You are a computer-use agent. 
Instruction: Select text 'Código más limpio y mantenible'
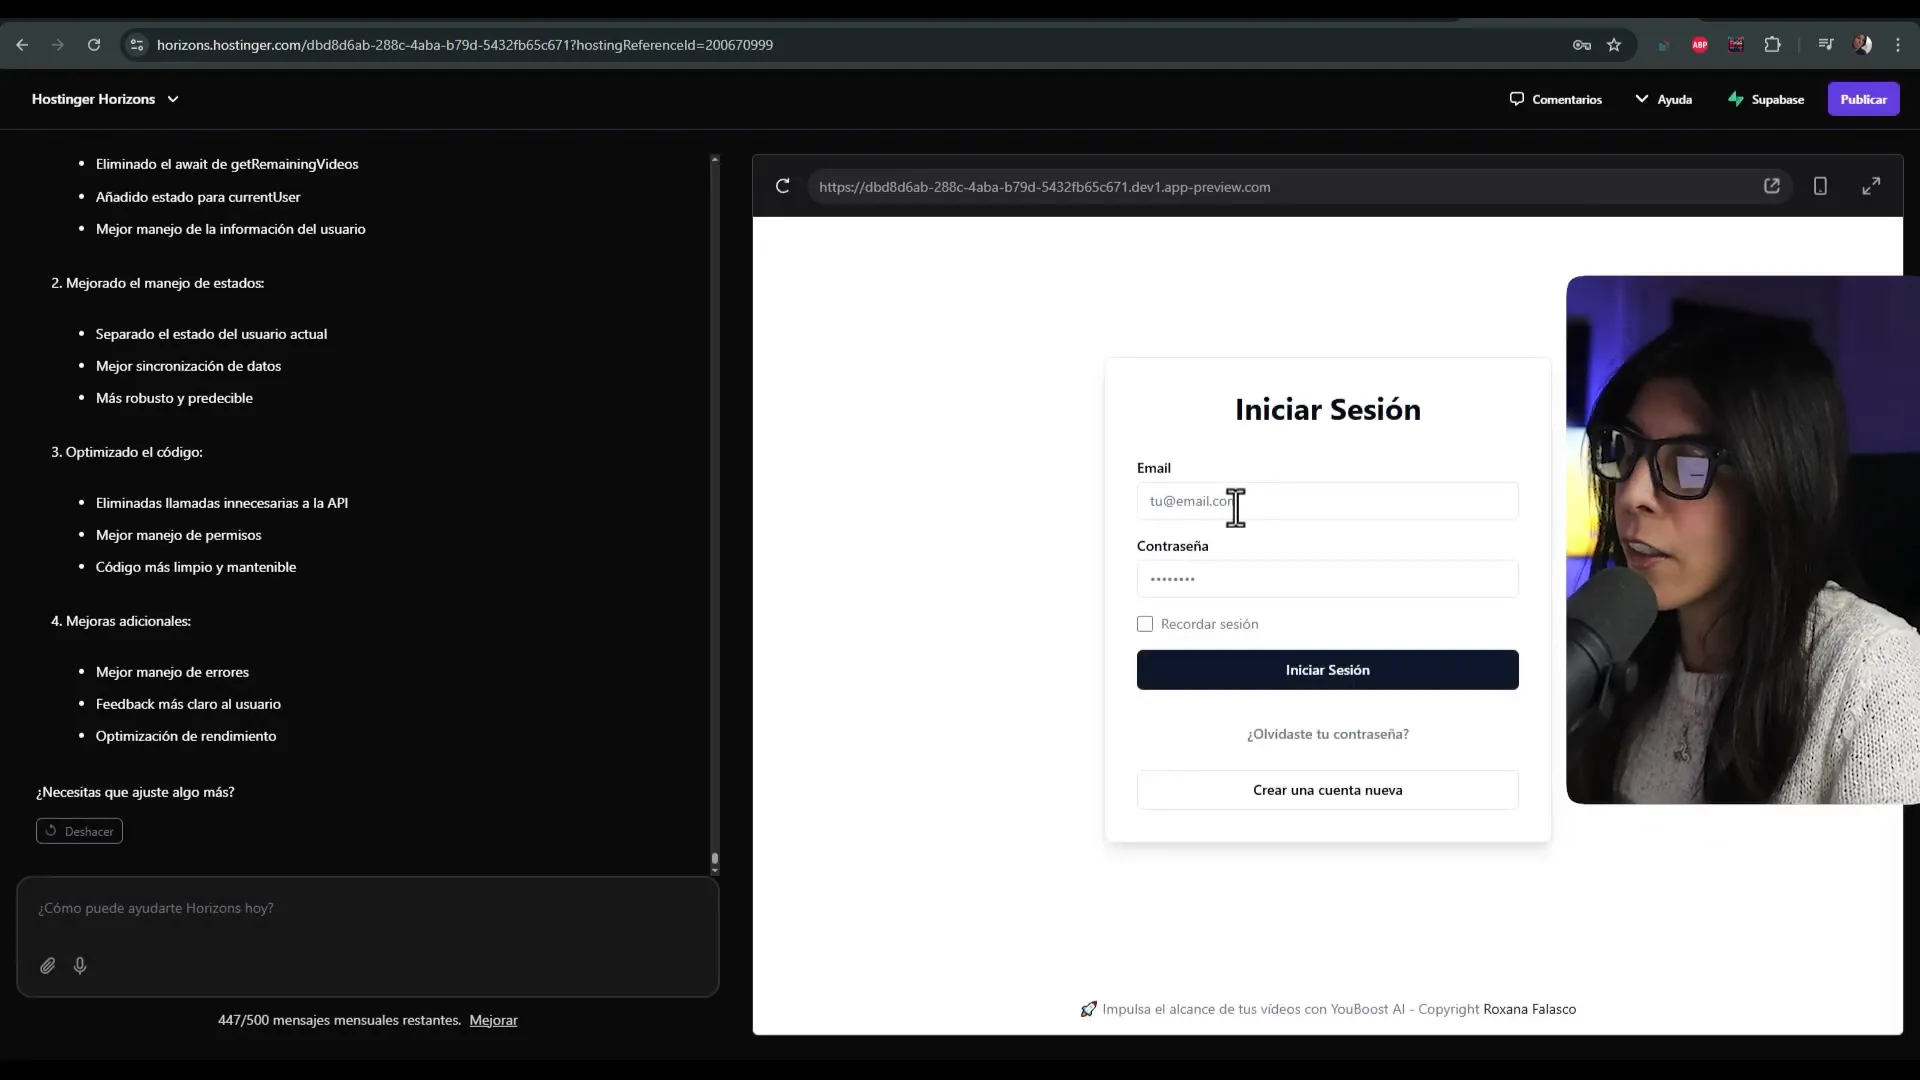click(x=196, y=567)
